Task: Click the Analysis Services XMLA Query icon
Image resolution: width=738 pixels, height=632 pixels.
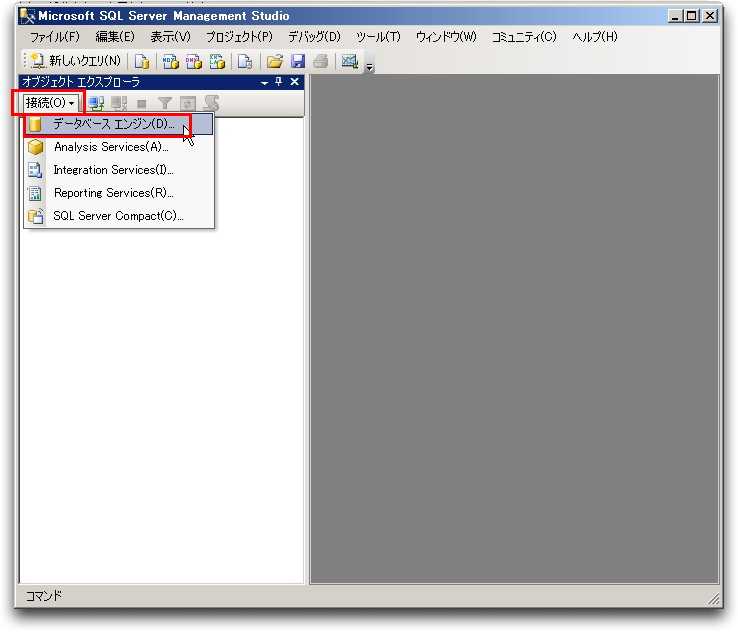Action: 217,61
